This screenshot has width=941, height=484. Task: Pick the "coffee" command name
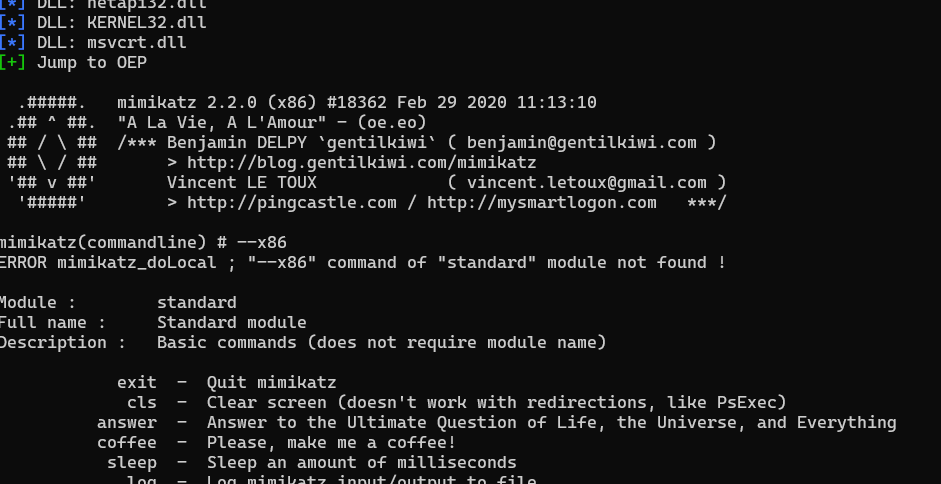pos(126,442)
